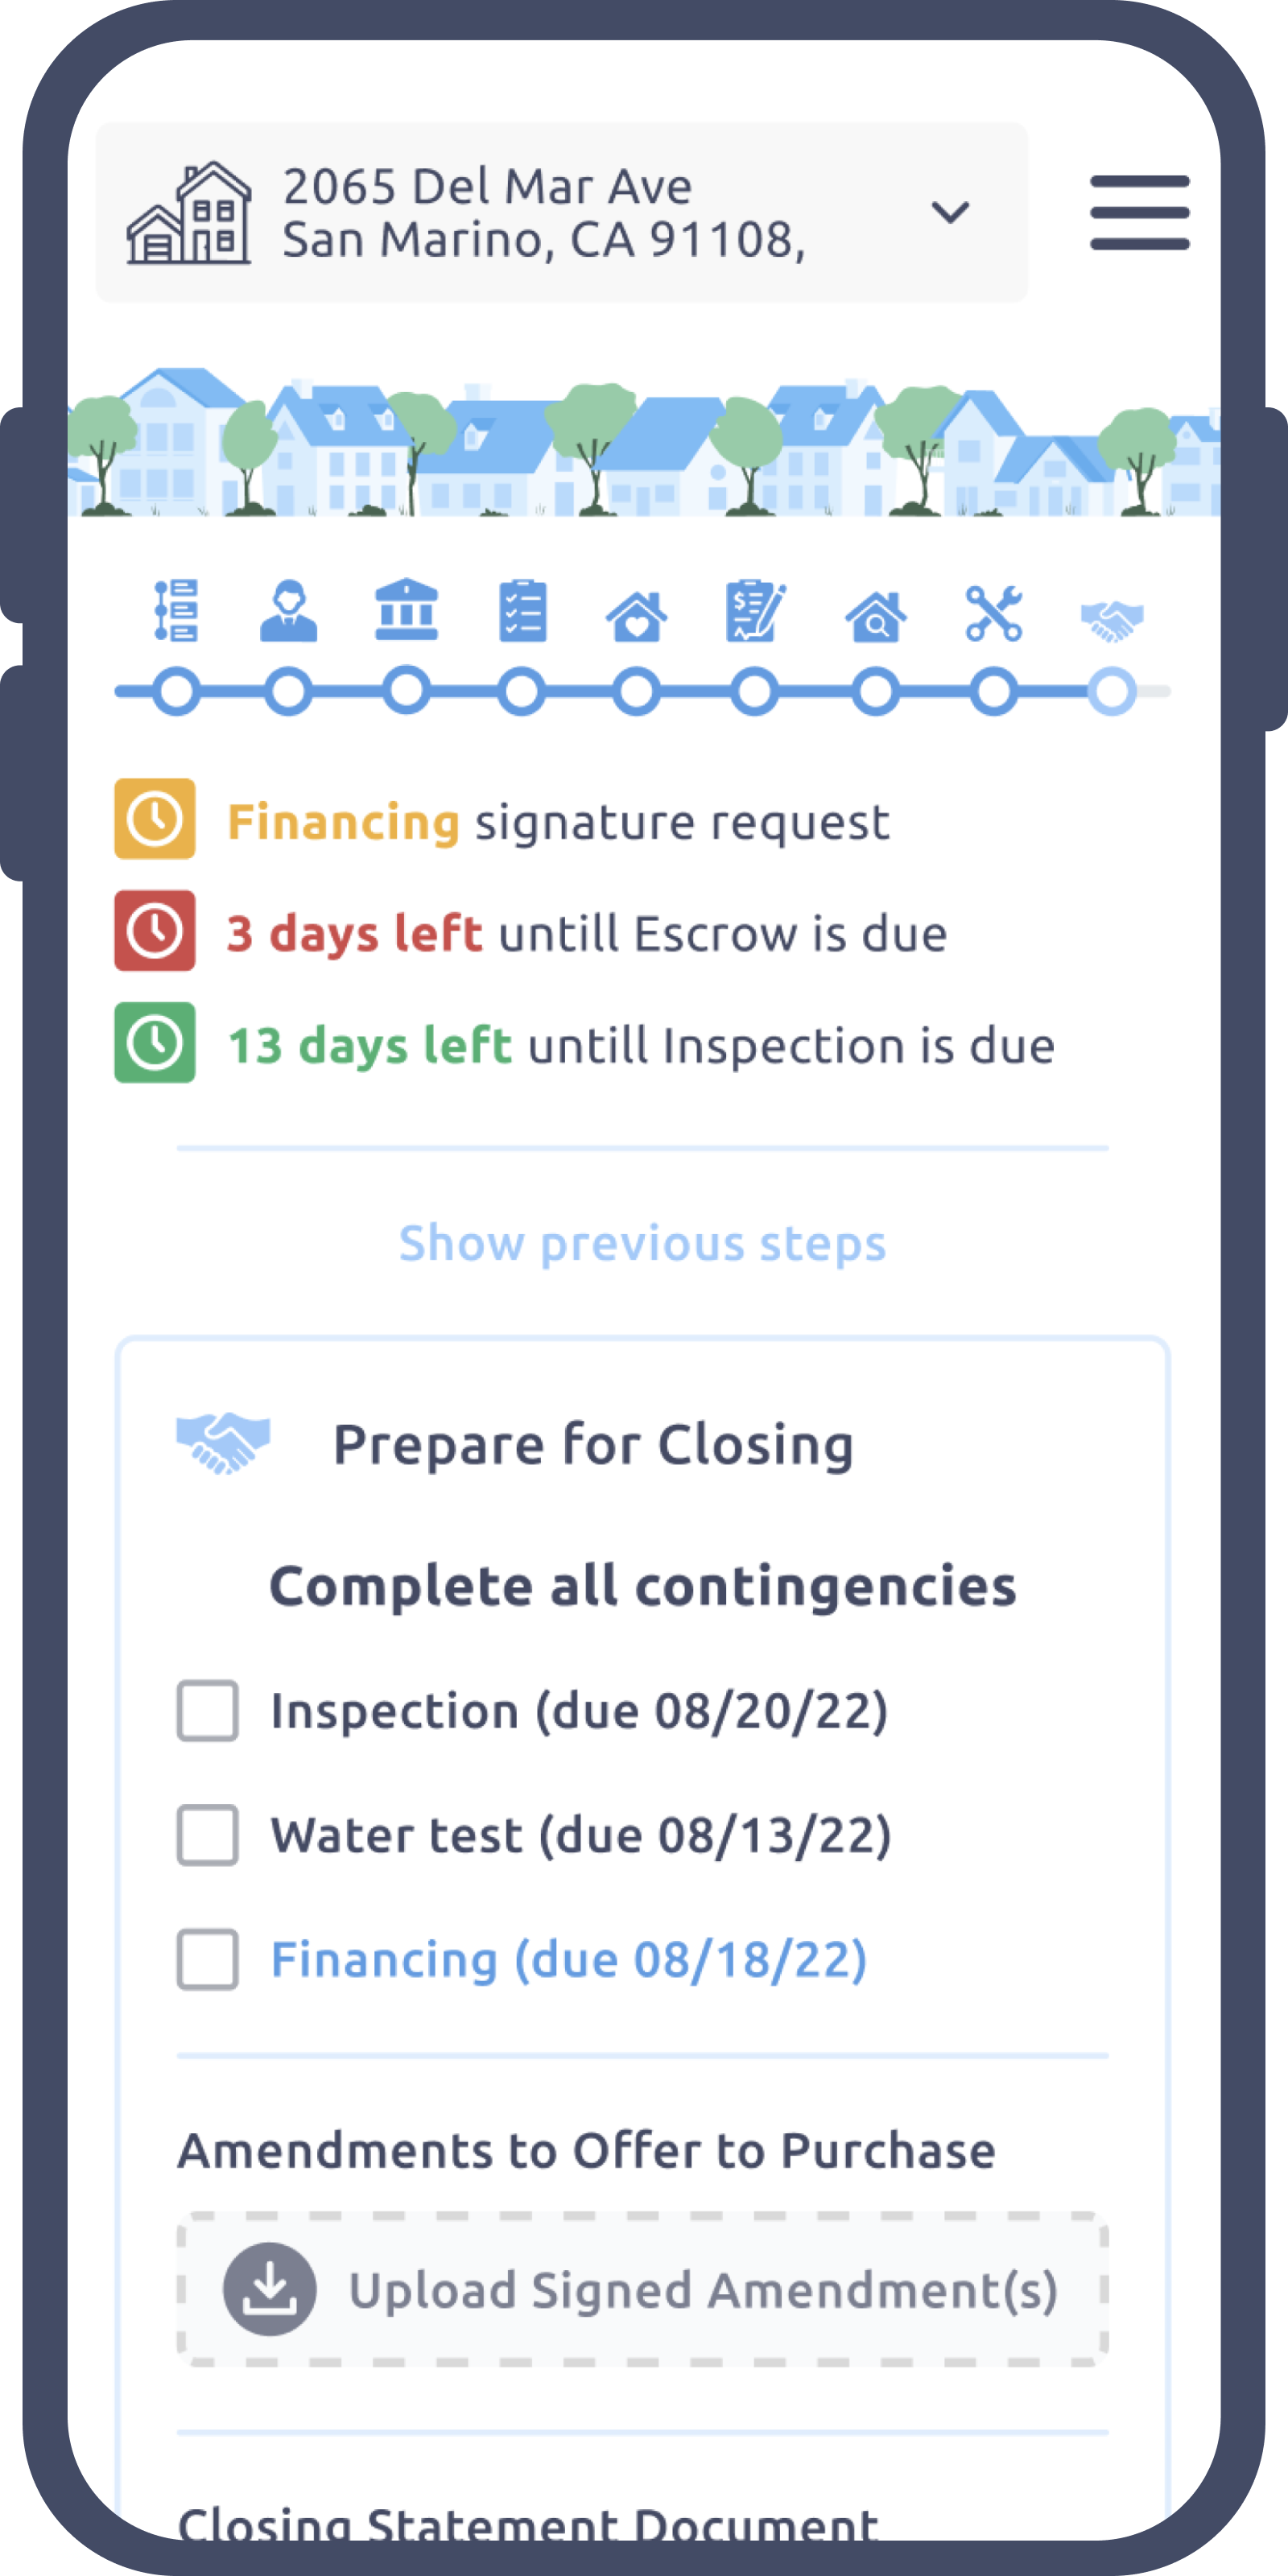Check the Inspection contingency checkbox
The width and height of the screenshot is (1288, 2576).
[x=208, y=1711]
